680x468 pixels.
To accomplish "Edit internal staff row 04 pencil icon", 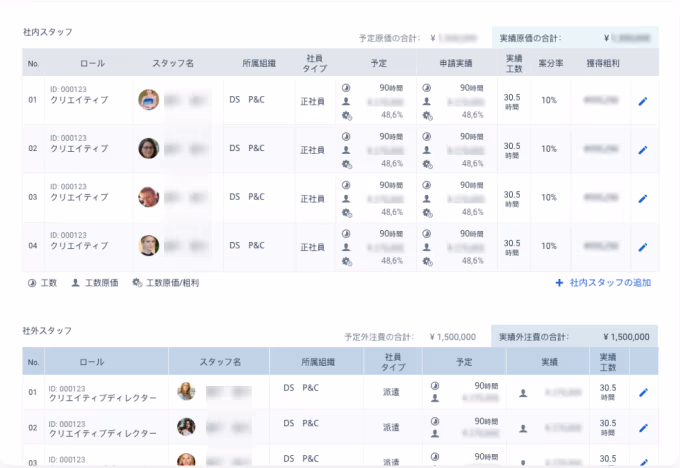I will click(x=643, y=247).
